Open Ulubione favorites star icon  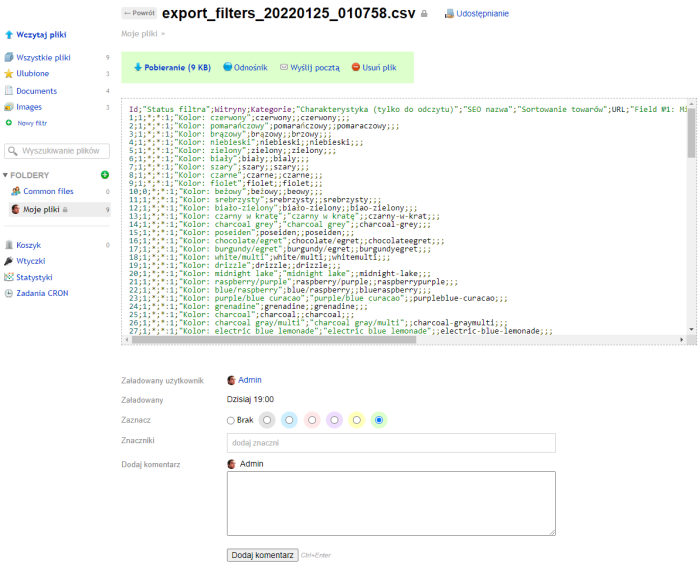coord(9,73)
